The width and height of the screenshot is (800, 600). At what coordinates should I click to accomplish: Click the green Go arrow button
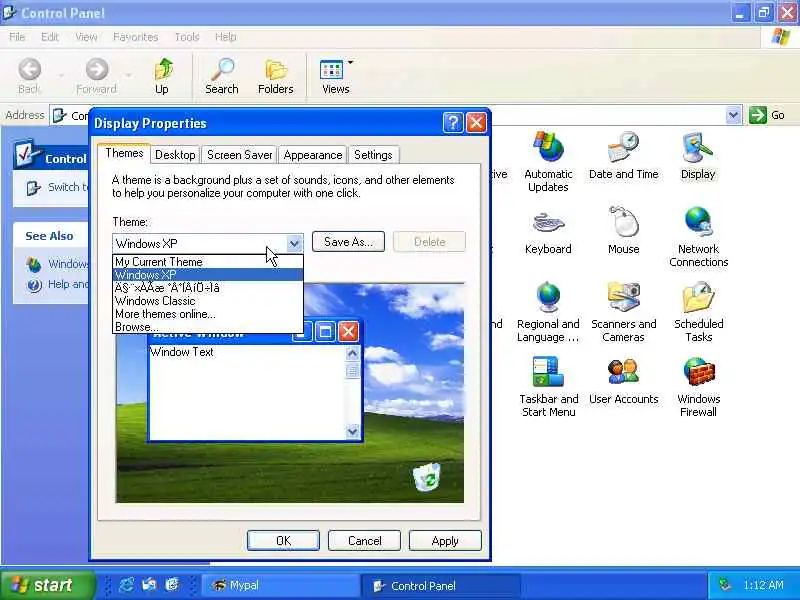[758, 115]
